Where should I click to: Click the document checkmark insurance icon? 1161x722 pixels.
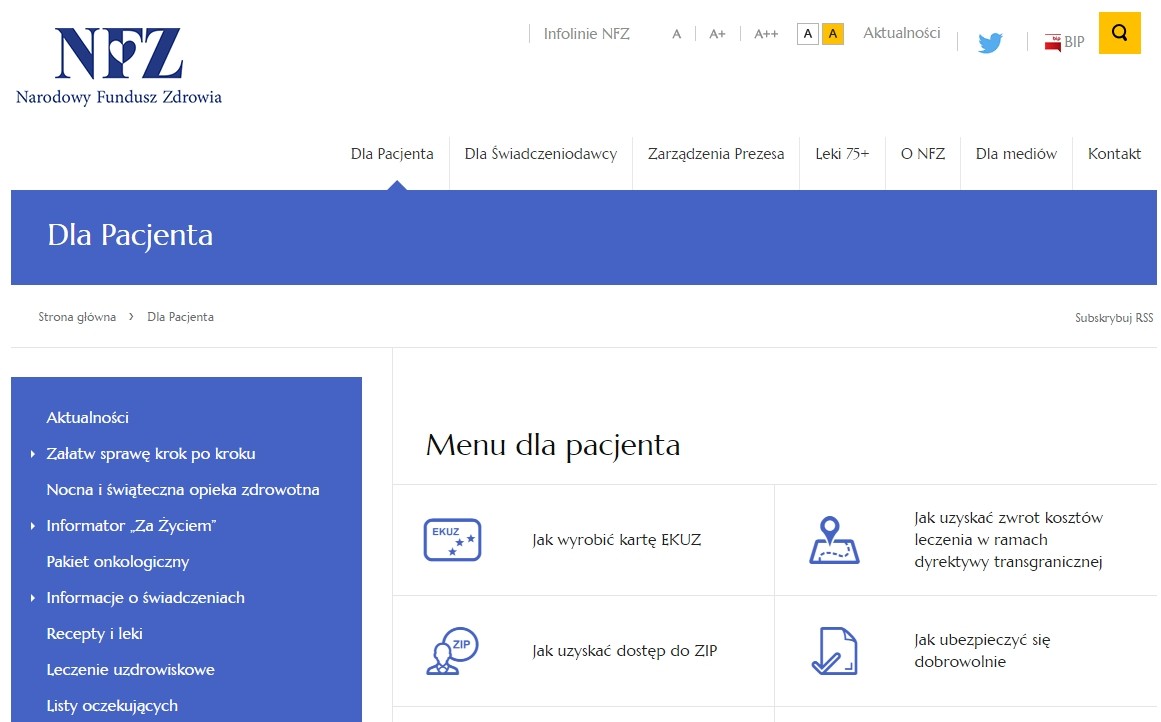coord(834,651)
